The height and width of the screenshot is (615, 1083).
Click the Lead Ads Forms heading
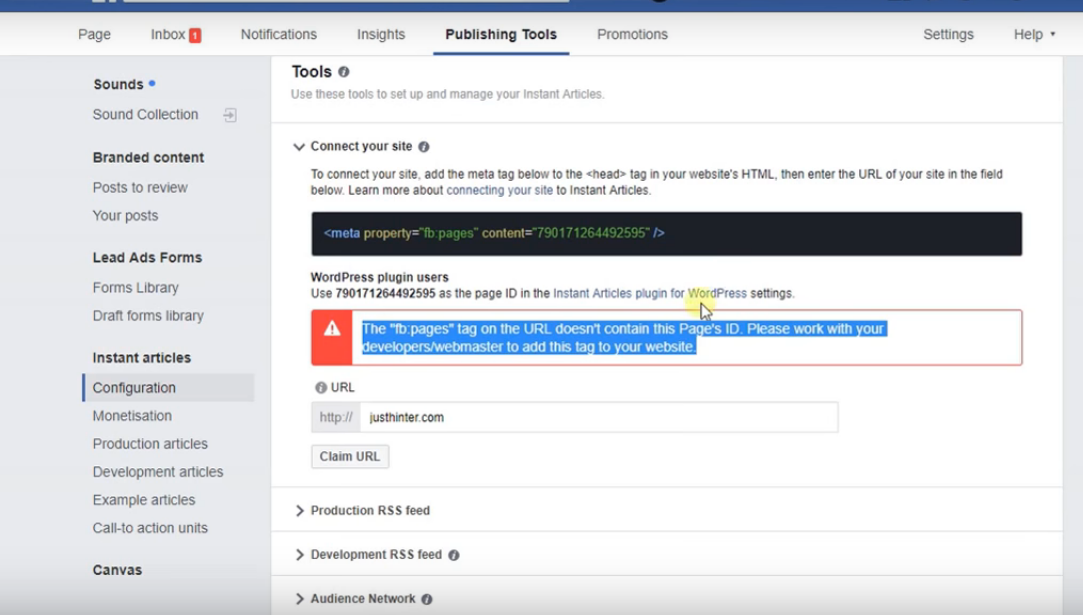147,258
